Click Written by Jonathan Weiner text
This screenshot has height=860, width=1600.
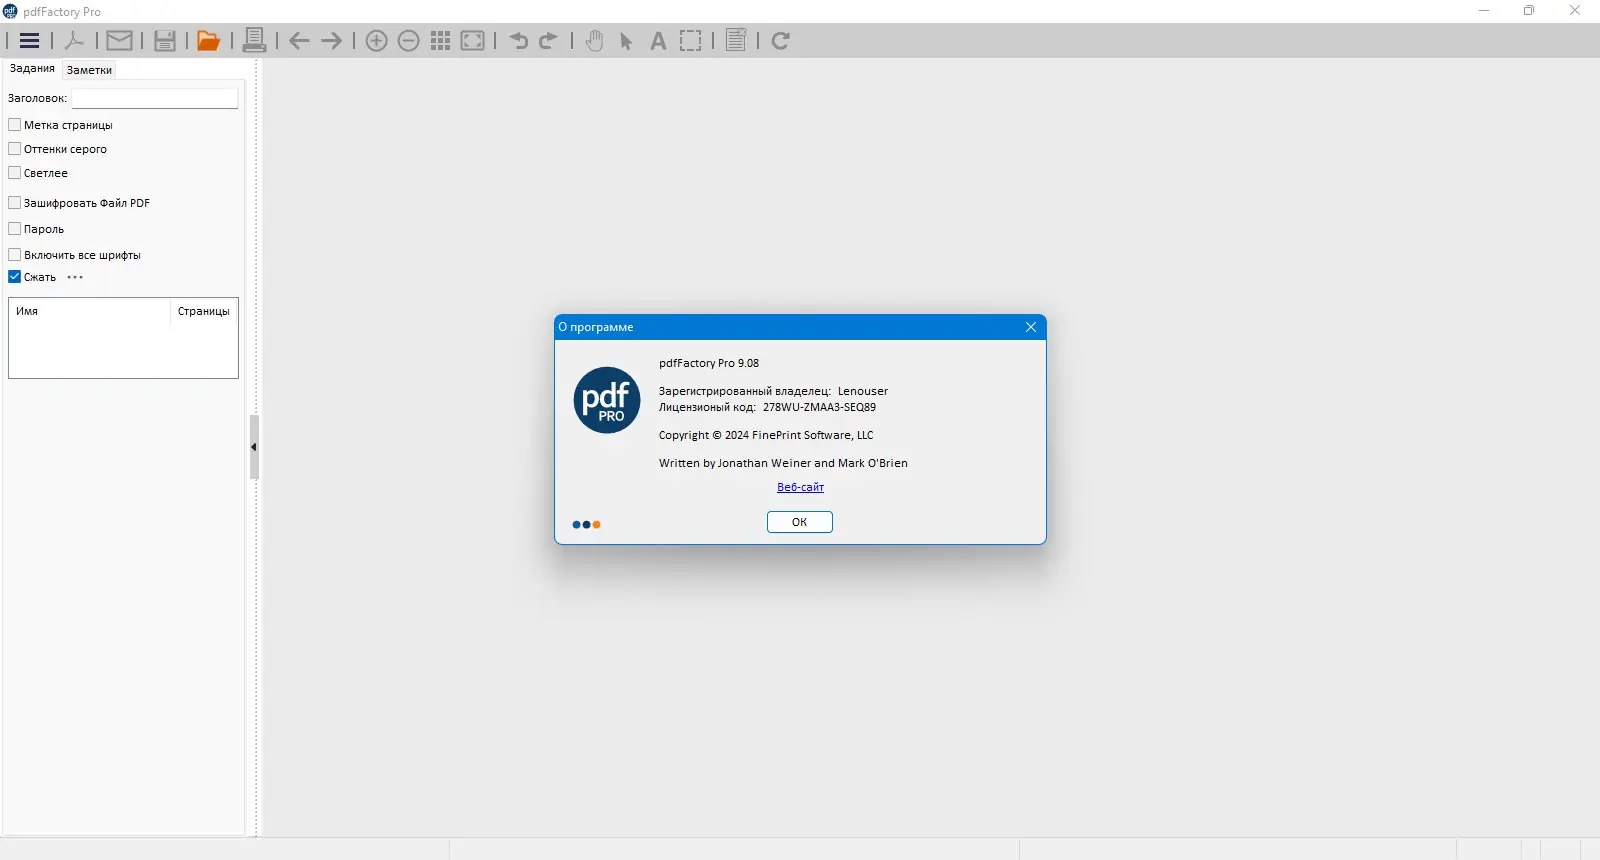tap(783, 463)
